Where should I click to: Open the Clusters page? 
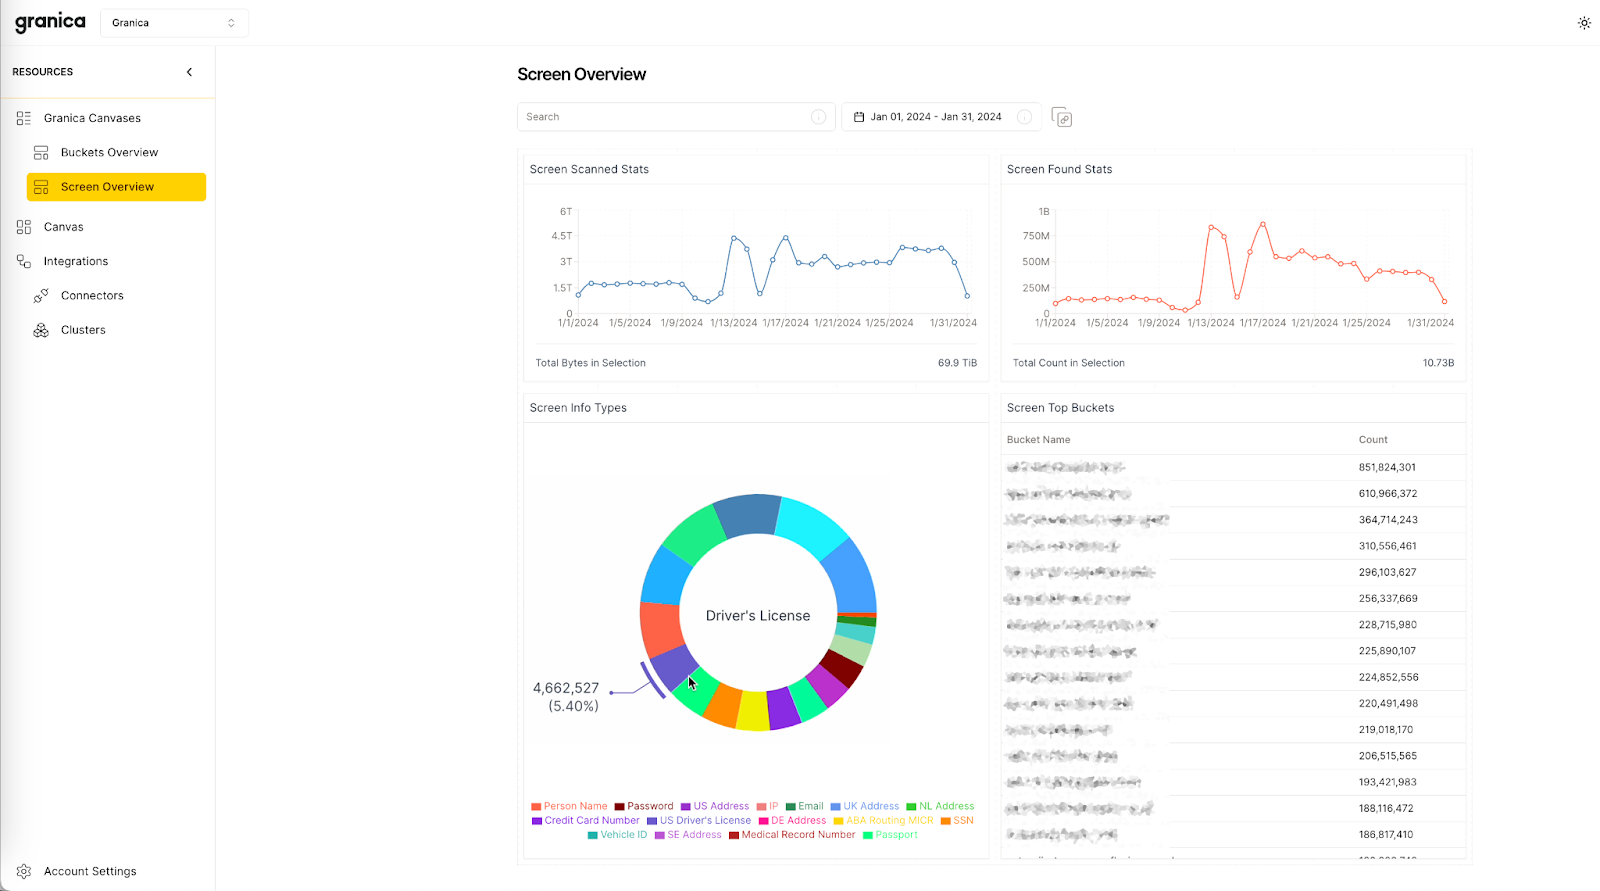coord(83,330)
